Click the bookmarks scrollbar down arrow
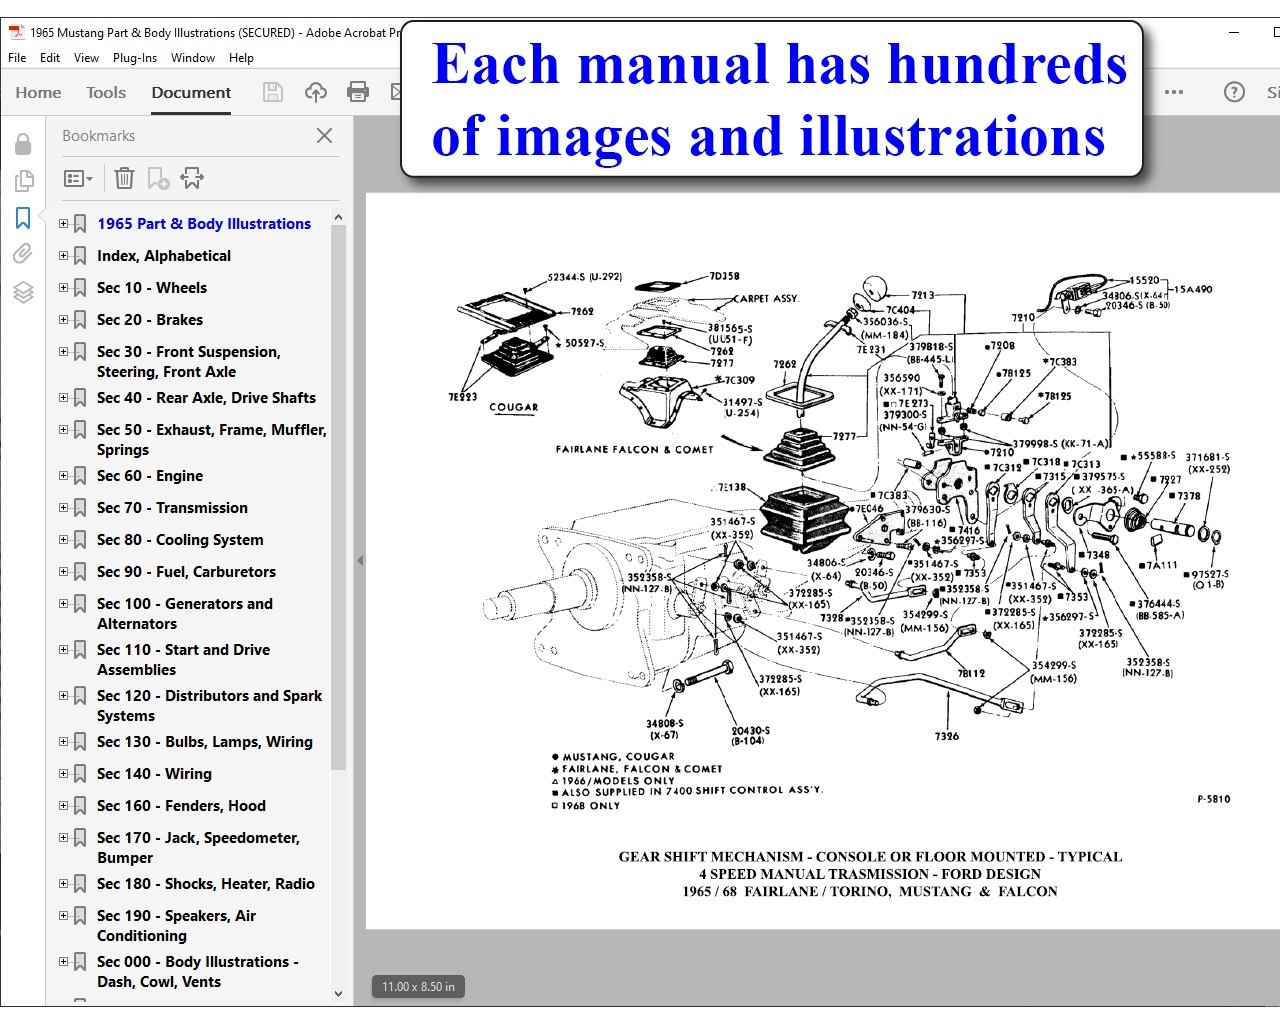This screenshot has height=1024, width=1280. pos(338,993)
